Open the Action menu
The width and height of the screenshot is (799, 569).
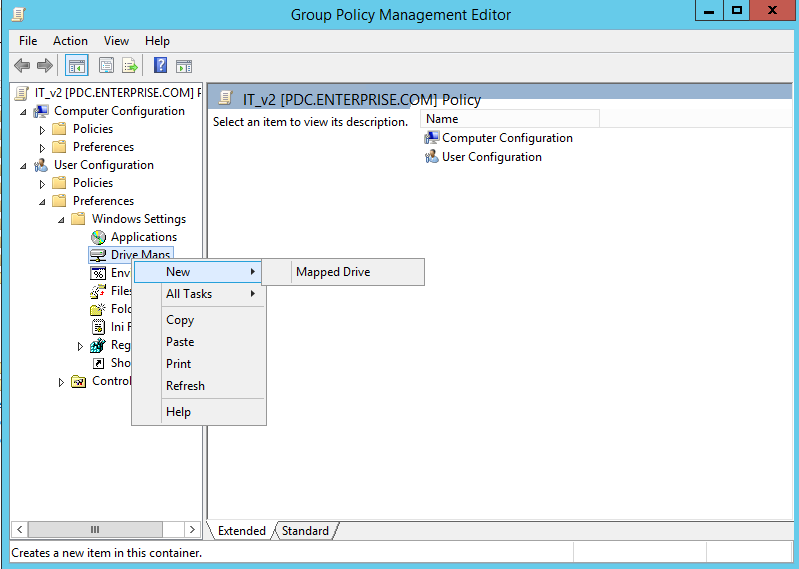[70, 41]
